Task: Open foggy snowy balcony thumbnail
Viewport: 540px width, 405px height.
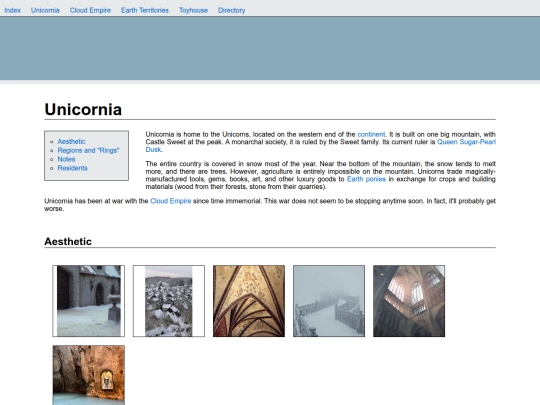Action: coord(329,301)
